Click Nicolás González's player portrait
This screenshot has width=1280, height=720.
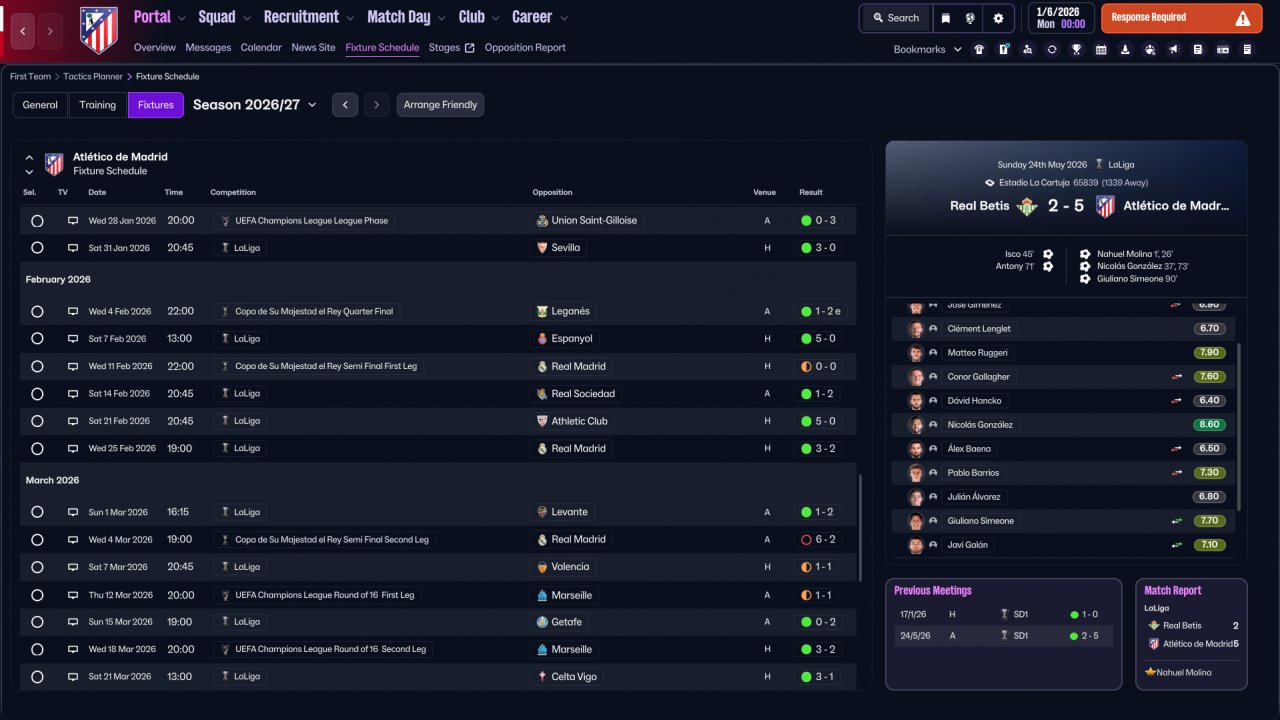click(x=915, y=425)
